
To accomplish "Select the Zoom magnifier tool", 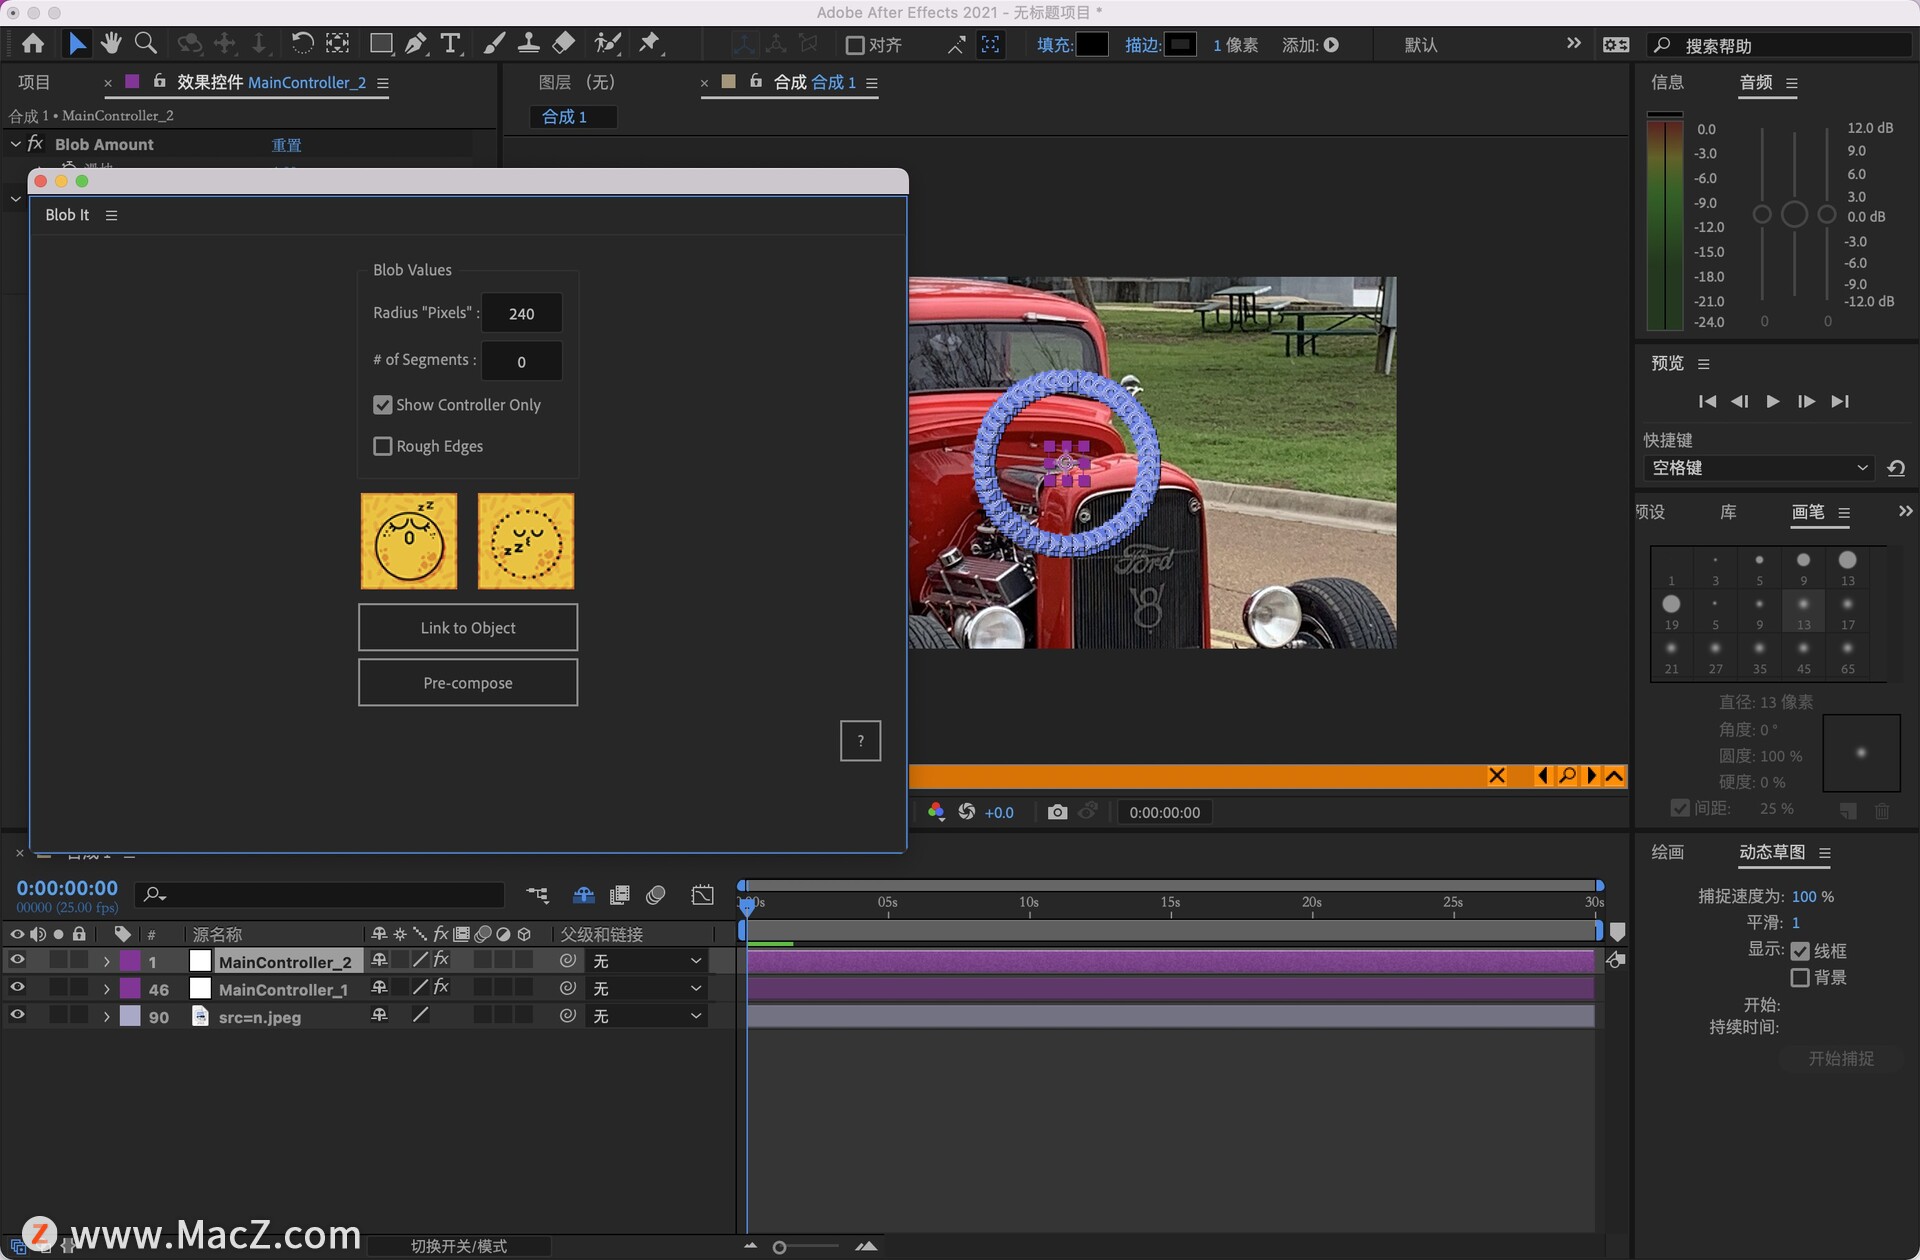I will (146, 43).
